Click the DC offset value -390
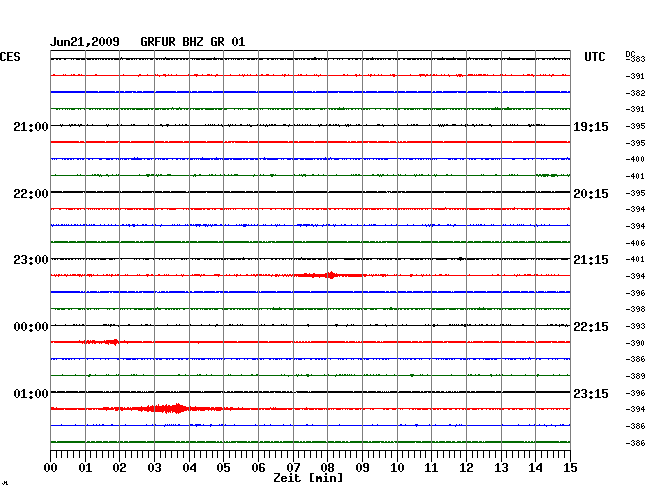650x494 pixels. [635, 343]
